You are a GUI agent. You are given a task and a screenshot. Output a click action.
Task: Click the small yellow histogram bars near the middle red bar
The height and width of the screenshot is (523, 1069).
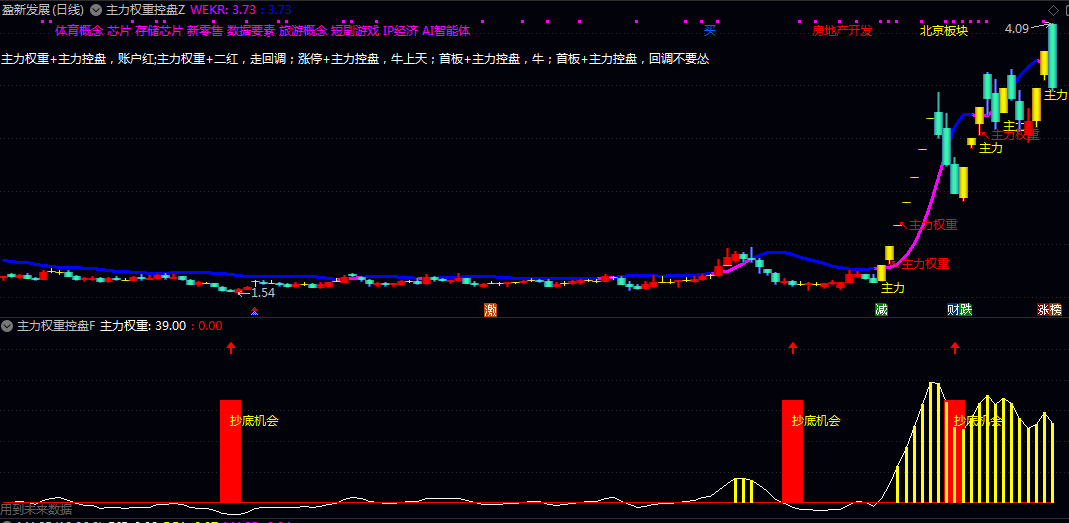pyautogui.click(x=744, y=490)
